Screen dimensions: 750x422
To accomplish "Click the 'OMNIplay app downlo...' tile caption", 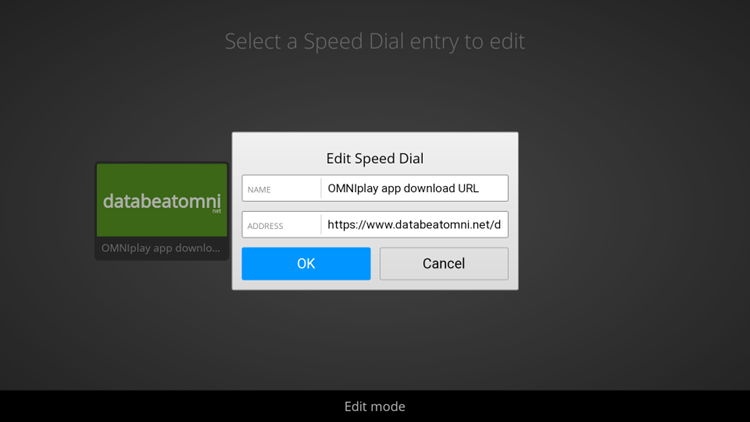I will point(161,248).
